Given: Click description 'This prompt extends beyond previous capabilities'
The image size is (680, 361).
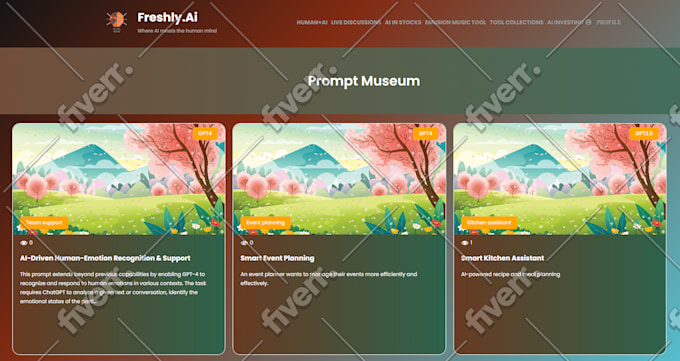Looking at the screenshot, I should pyautogui.click(x=113, y=288).
